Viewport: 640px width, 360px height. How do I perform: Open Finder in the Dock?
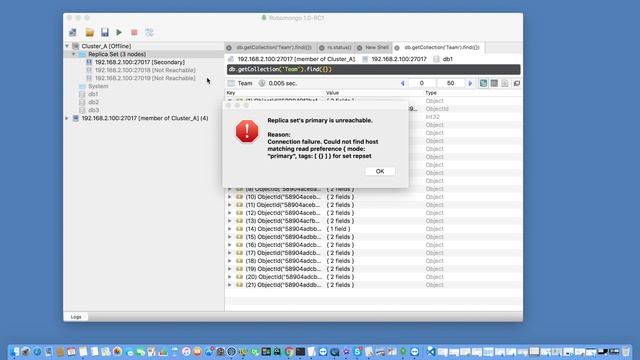15,351
